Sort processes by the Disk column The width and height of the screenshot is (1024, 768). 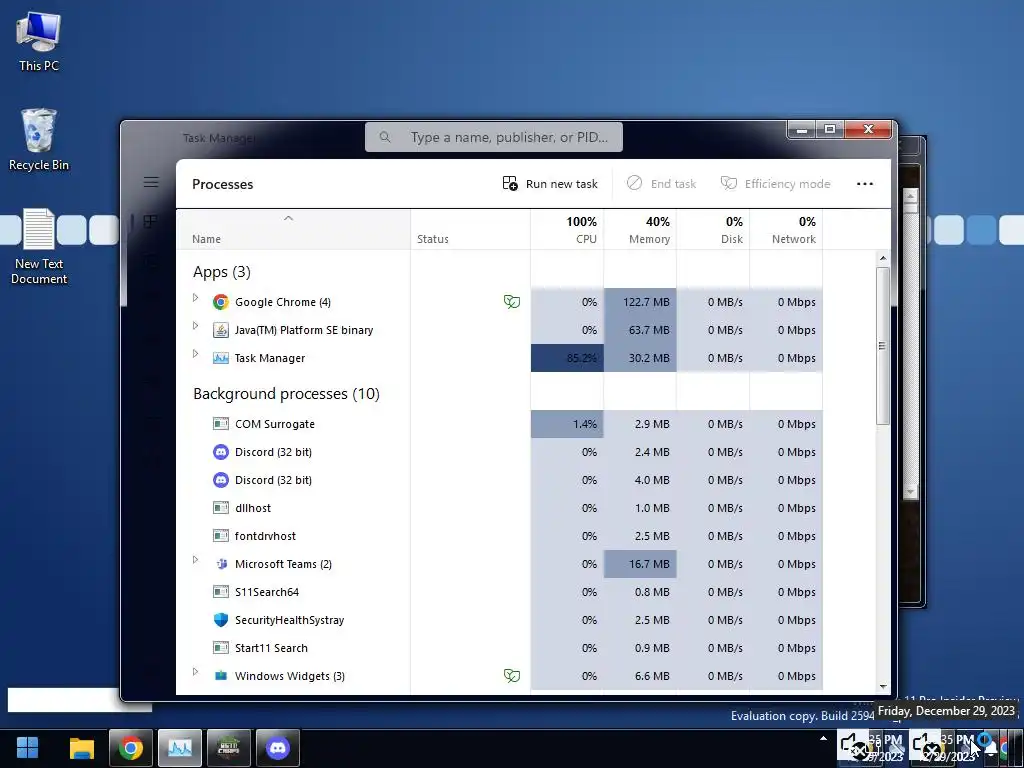[713, 229]
